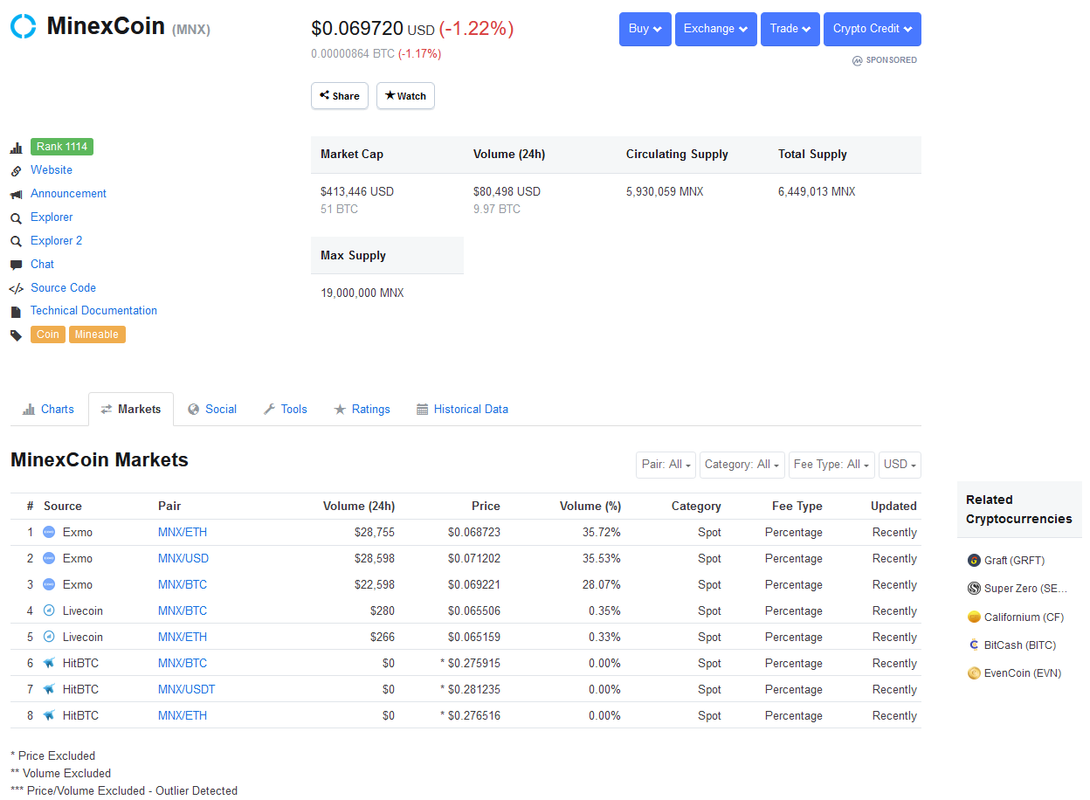Viewport: 1090px width, 800px height.
Task: Click the tag icon beside Coin
Action: 16,336
